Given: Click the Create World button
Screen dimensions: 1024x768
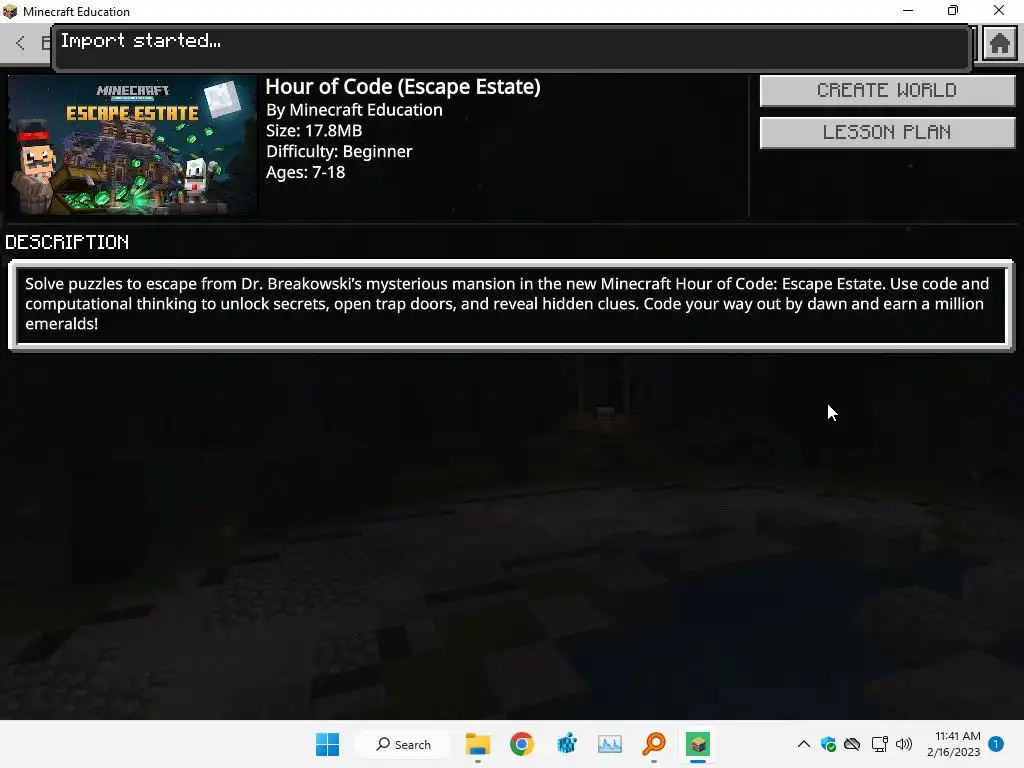Looking at the screenshot, I should (x=887, y=90).
